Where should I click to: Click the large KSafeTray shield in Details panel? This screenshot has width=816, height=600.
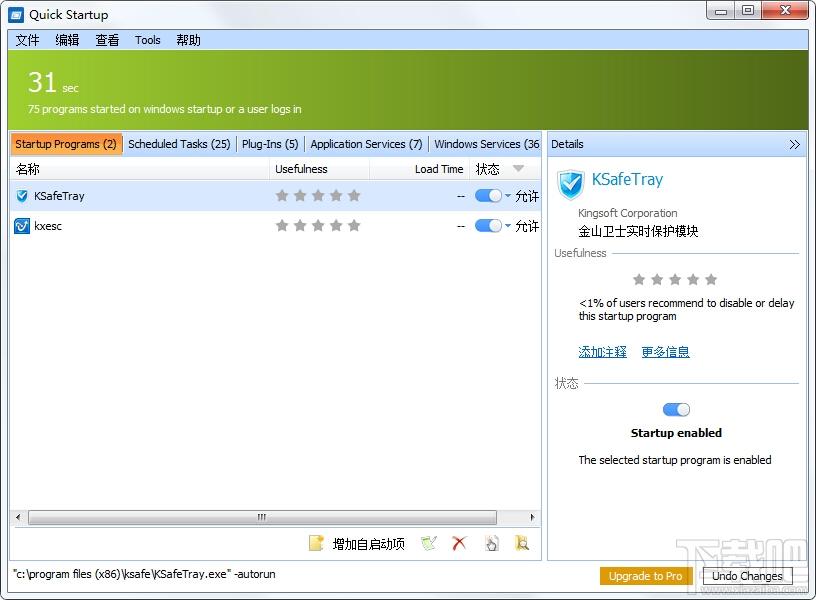click(x=570, y=184)
